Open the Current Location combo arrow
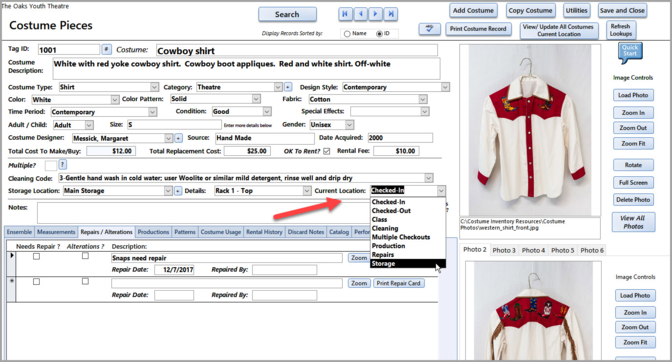This screenshot has width=672, height=362. pos(441,191)
